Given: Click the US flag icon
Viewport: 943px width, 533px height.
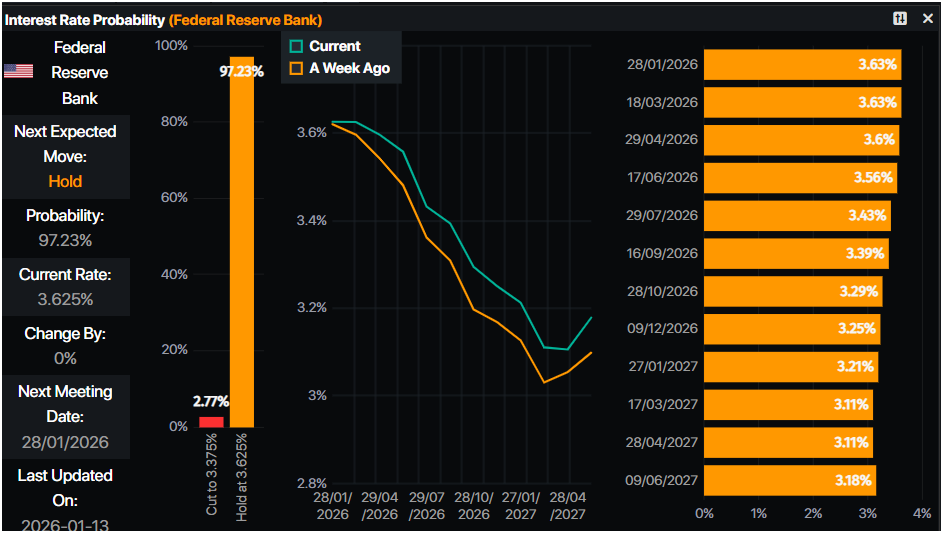Looking at the screenshot, I should pos(18,71).
